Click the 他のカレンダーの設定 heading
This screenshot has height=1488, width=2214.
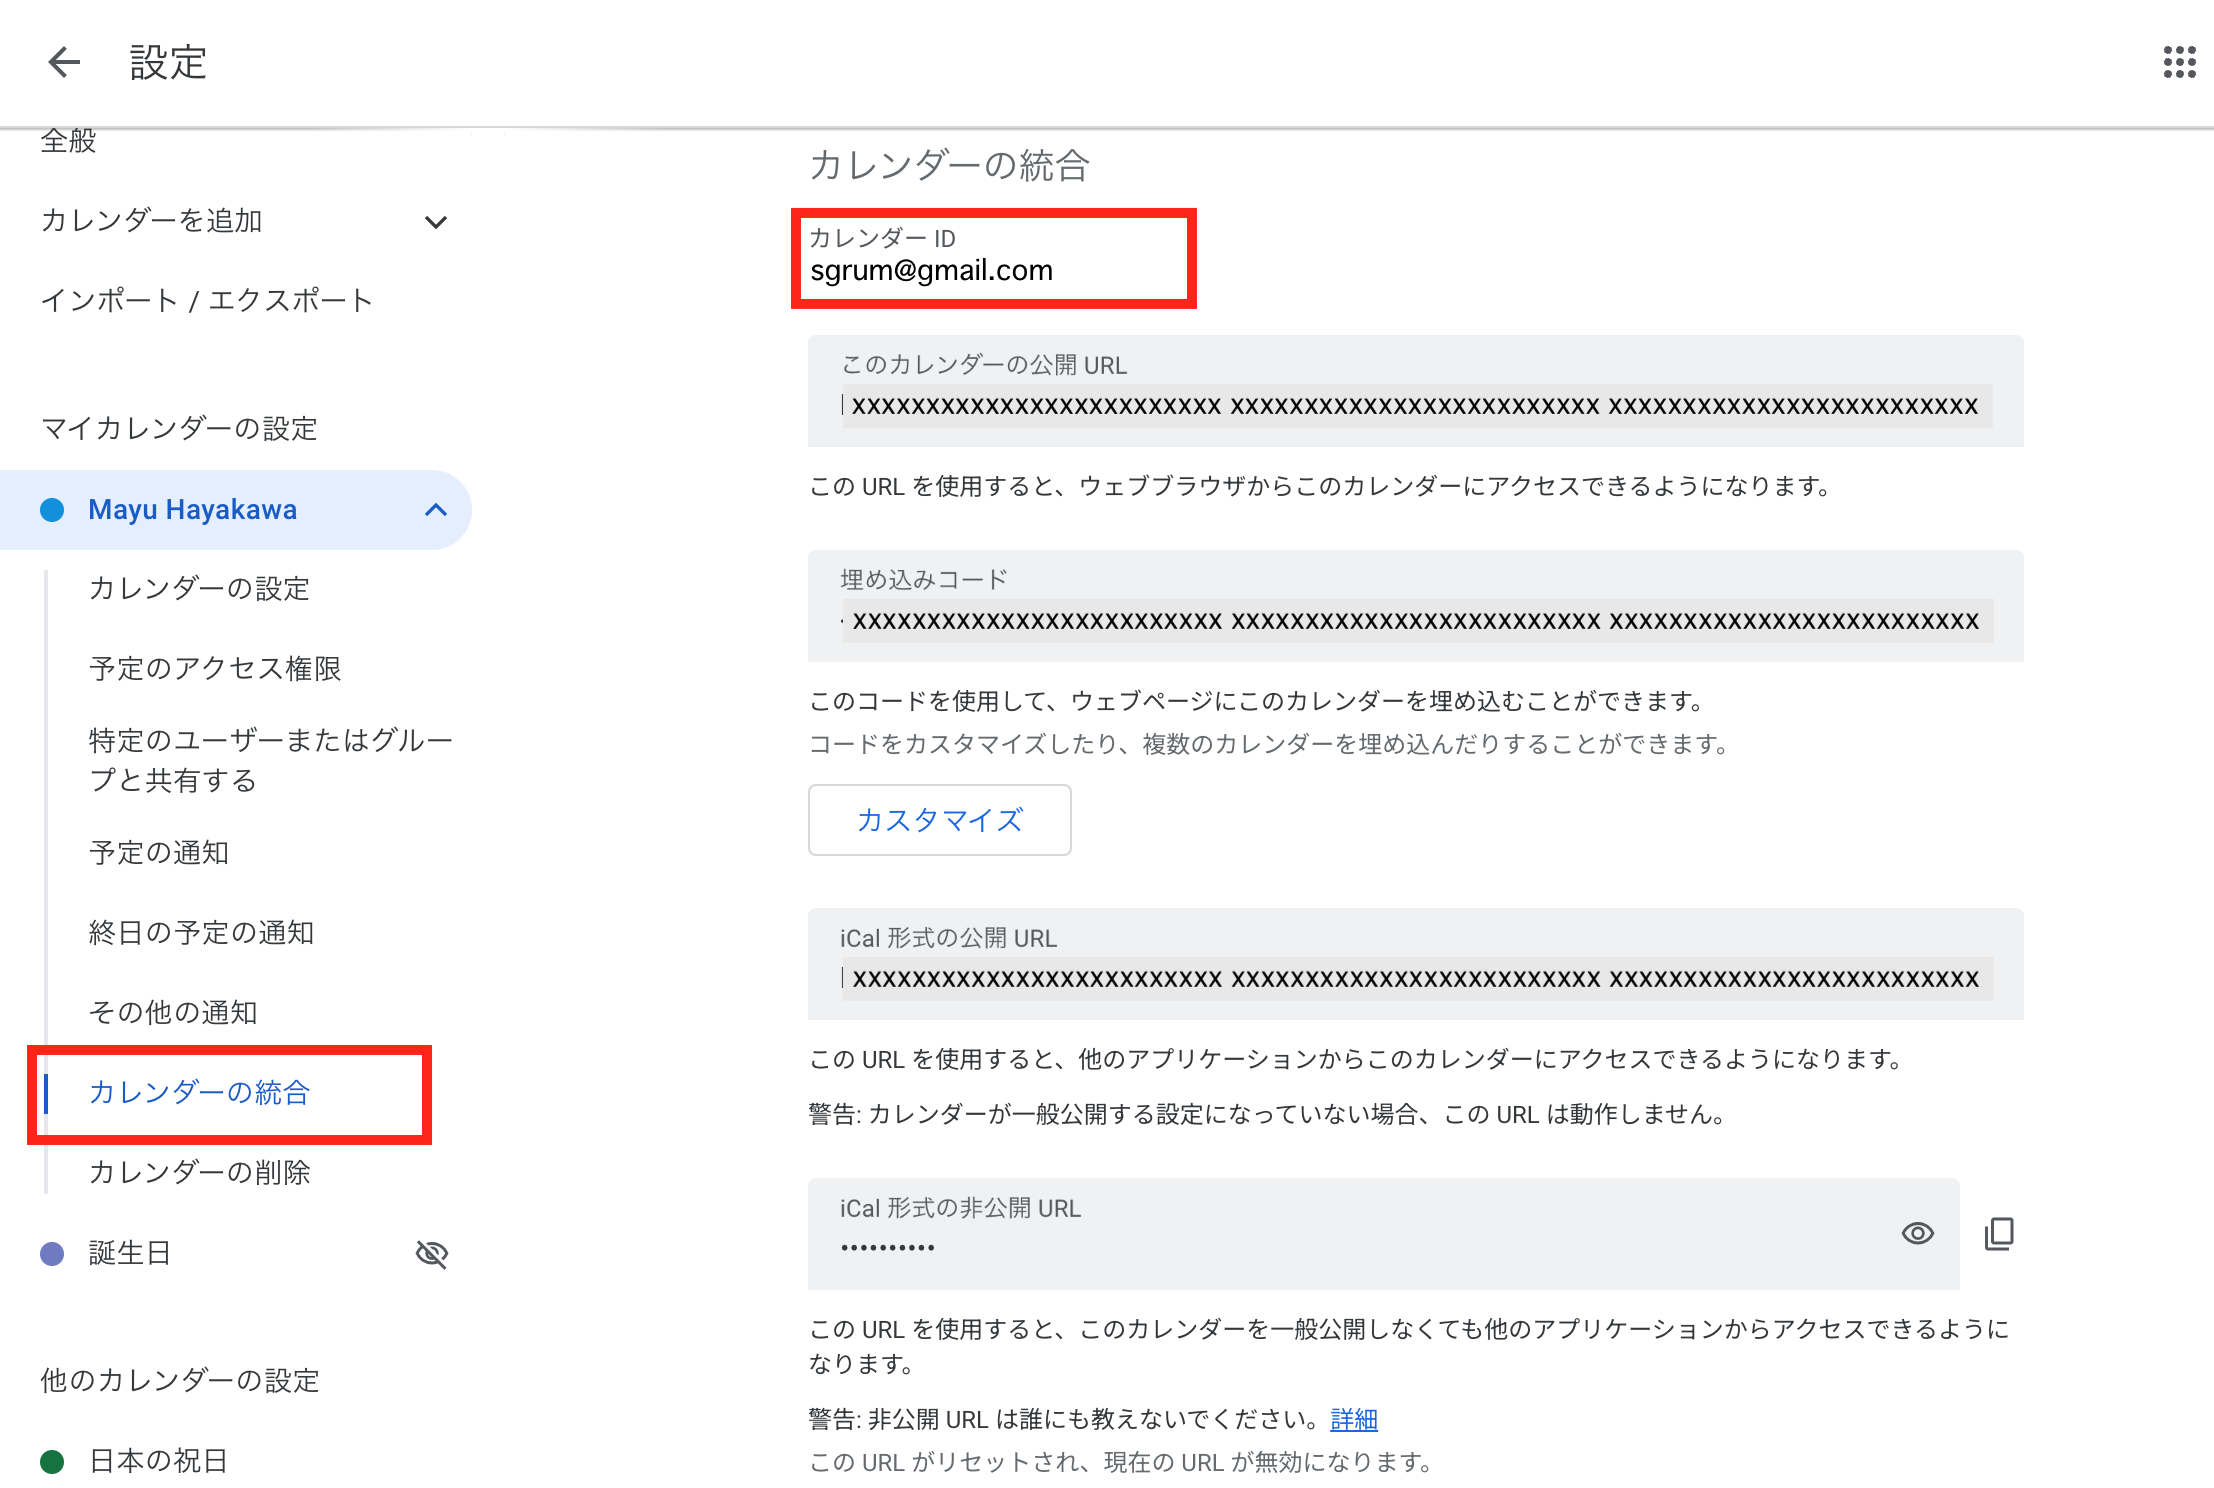180,1381
